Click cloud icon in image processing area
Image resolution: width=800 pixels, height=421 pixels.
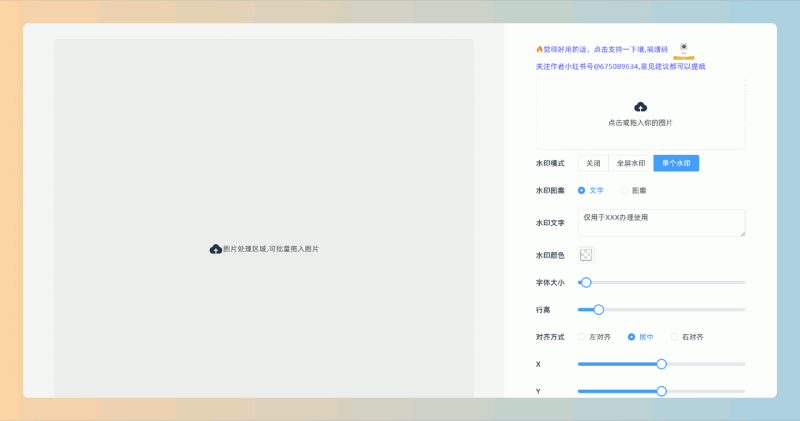[x=216, y=249]
